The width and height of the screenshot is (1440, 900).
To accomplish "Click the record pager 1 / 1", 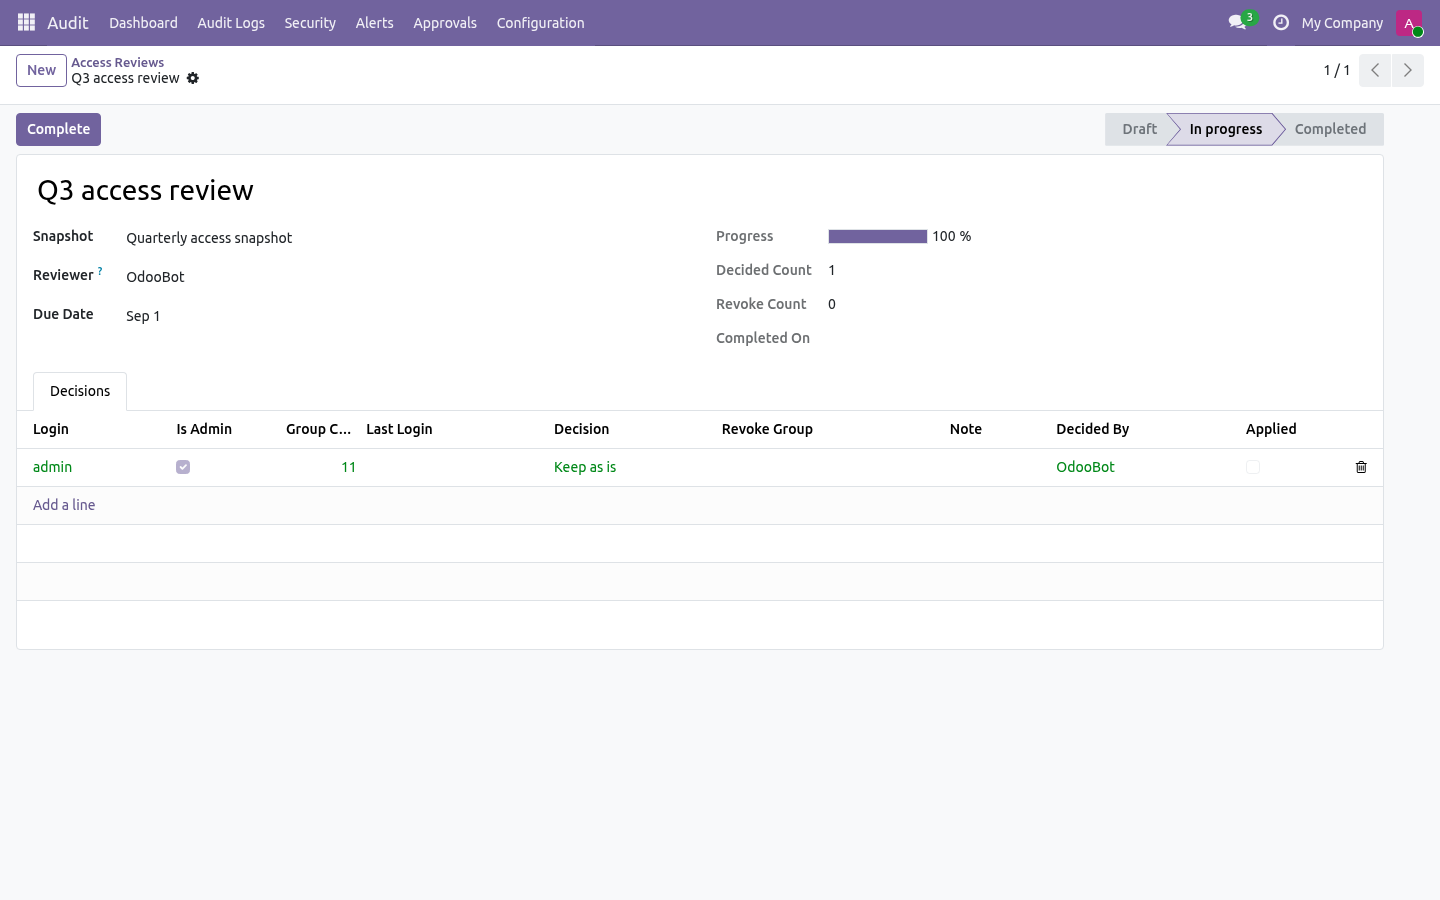I will coord(1337,70).
